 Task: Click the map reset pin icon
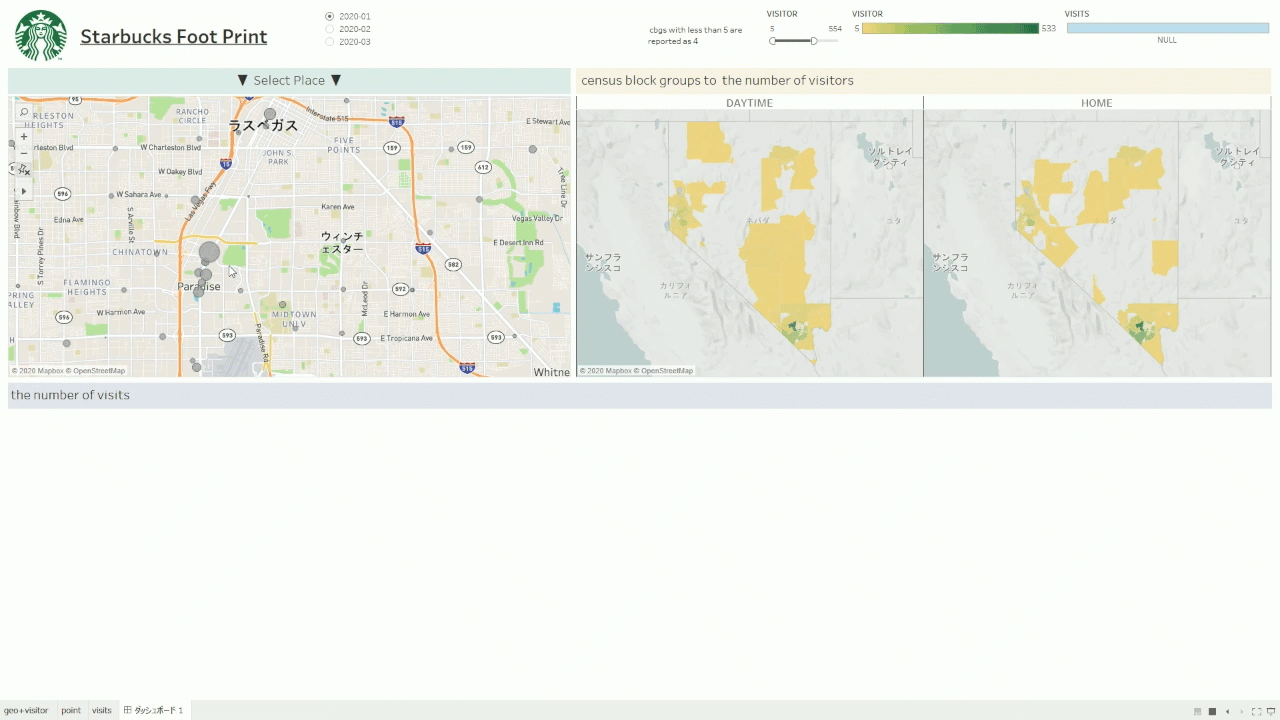point(24,170)
